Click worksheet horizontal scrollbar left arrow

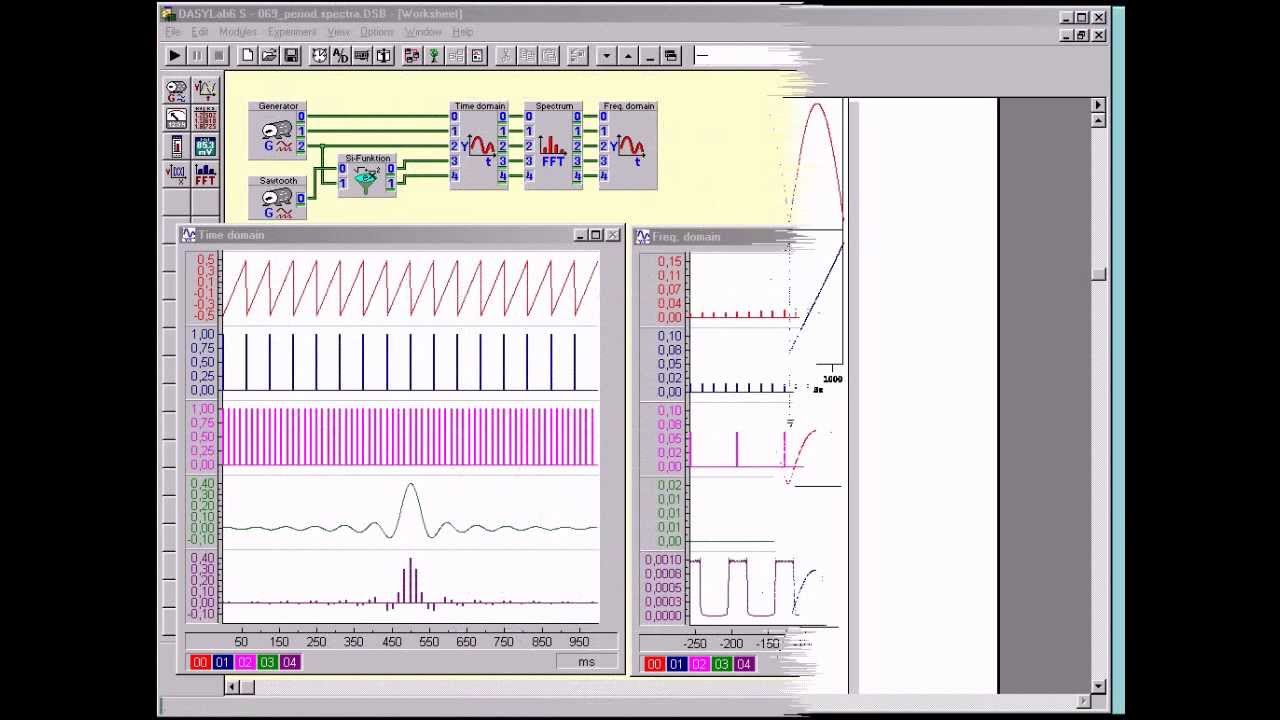(232, 686)
